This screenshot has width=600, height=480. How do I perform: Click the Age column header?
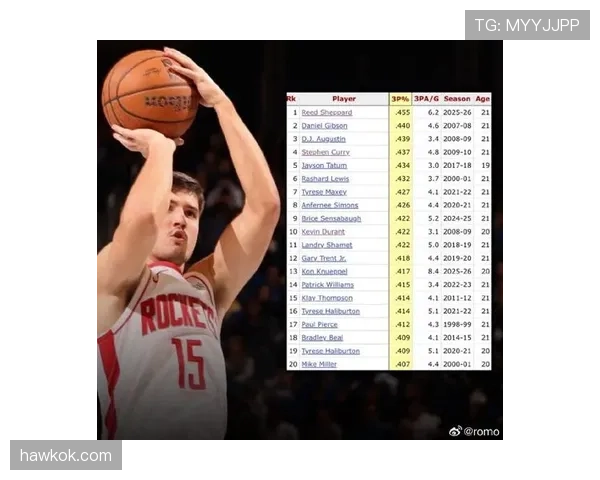(x=482, y=99)
